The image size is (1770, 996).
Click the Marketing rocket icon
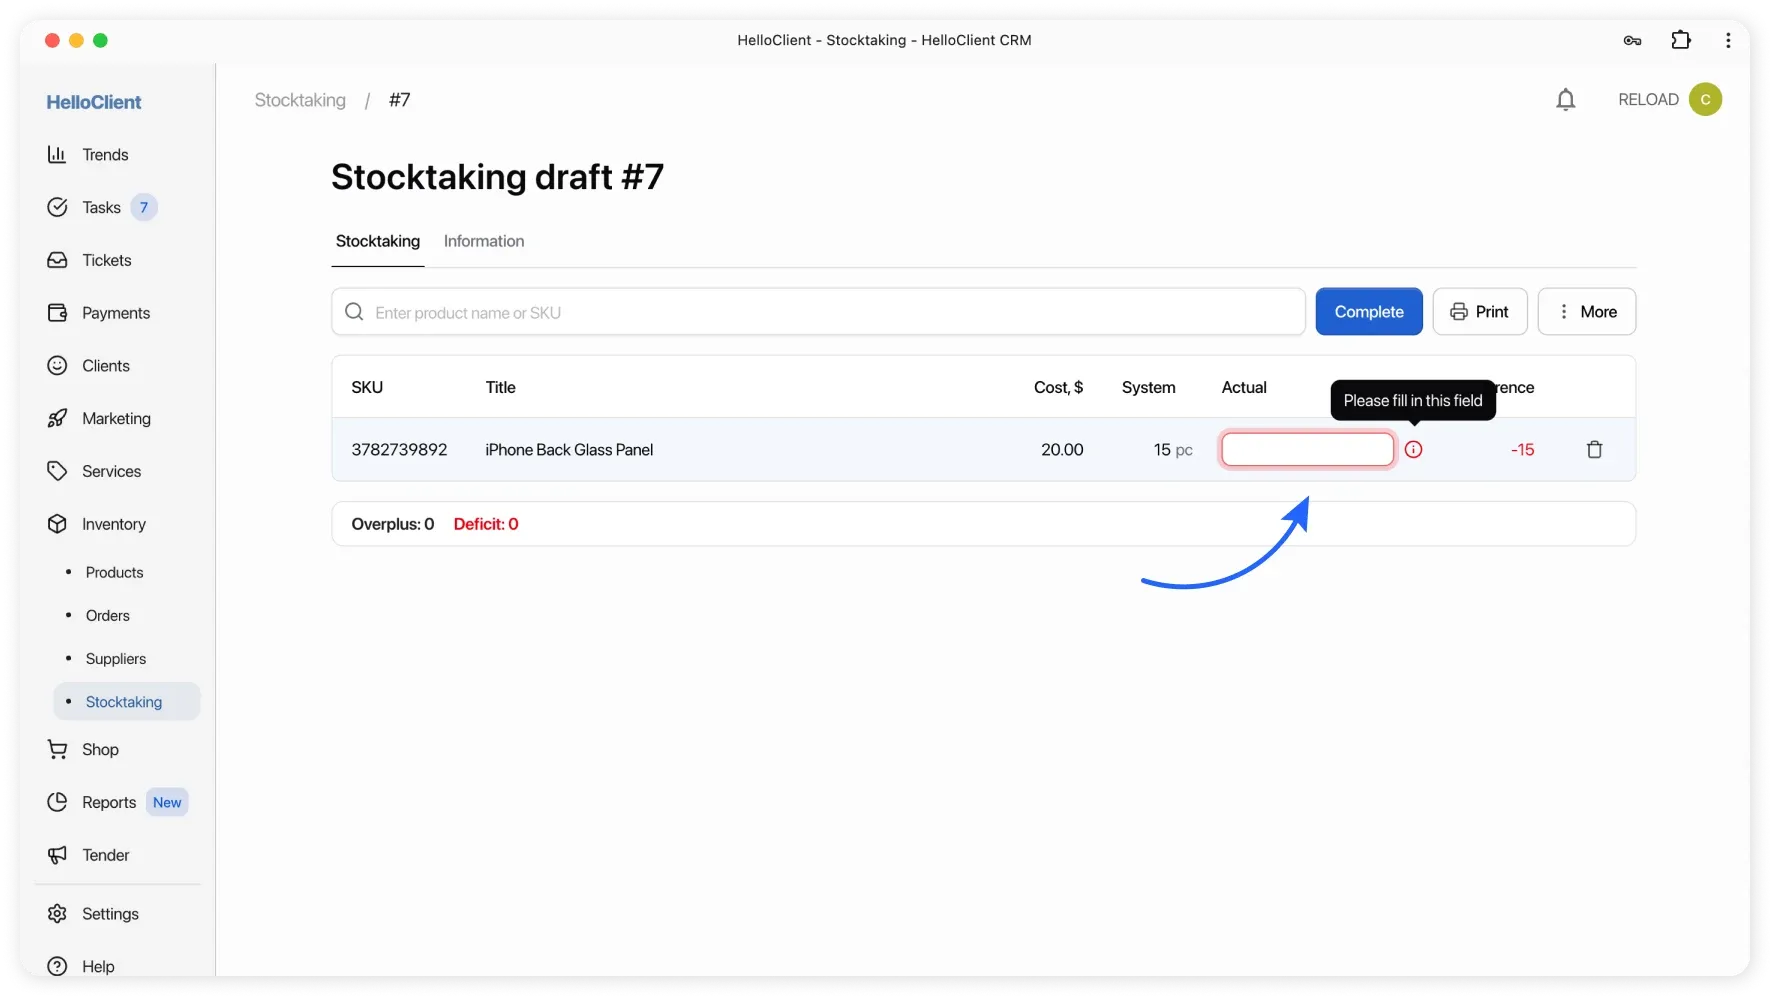(x=57, y=419)
